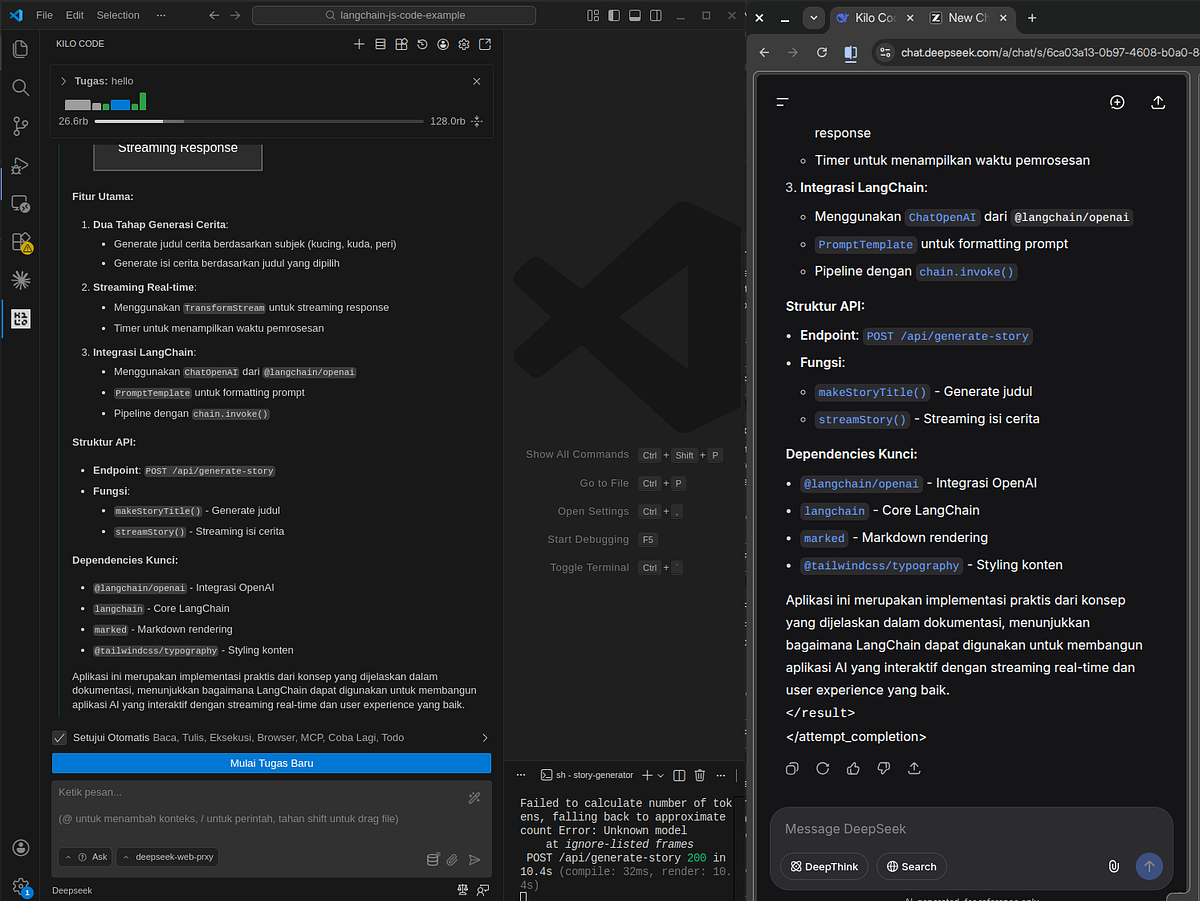Open the File menu

pyautogui.click(x=44, y=16)
